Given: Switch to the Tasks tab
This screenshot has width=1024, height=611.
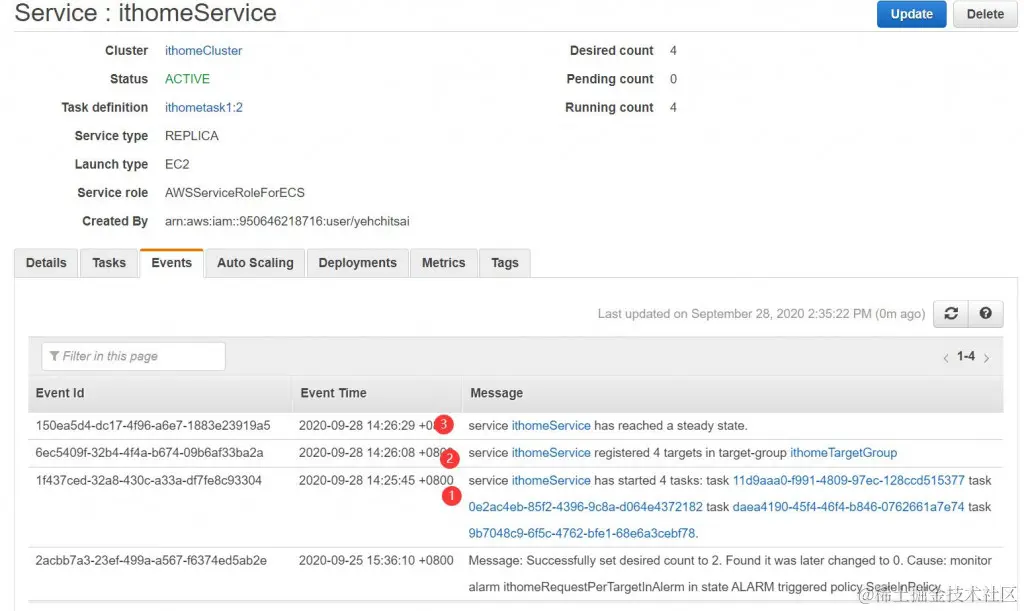Looking at the screenshot, I should (109, 263).
